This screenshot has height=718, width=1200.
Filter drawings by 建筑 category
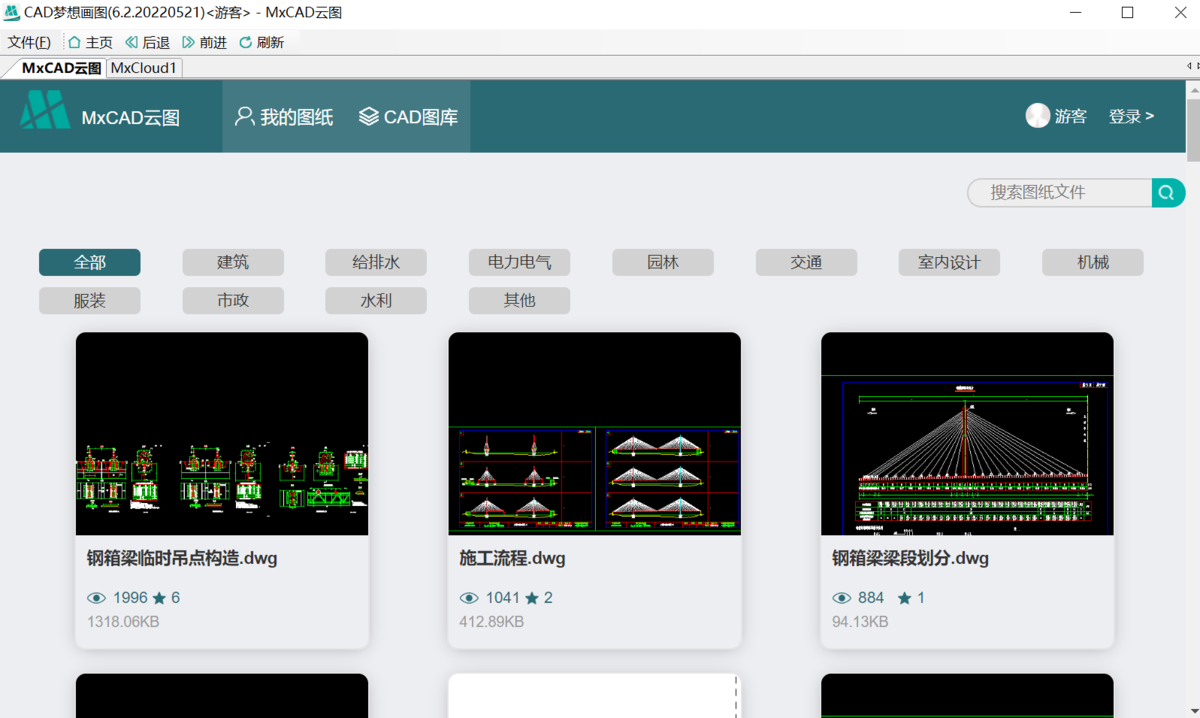233,262
